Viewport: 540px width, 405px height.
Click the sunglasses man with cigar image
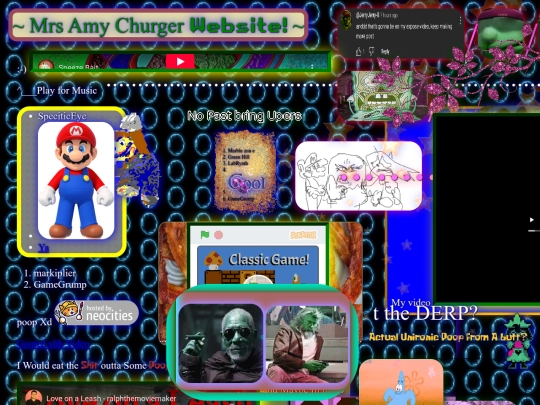point(221,343)
